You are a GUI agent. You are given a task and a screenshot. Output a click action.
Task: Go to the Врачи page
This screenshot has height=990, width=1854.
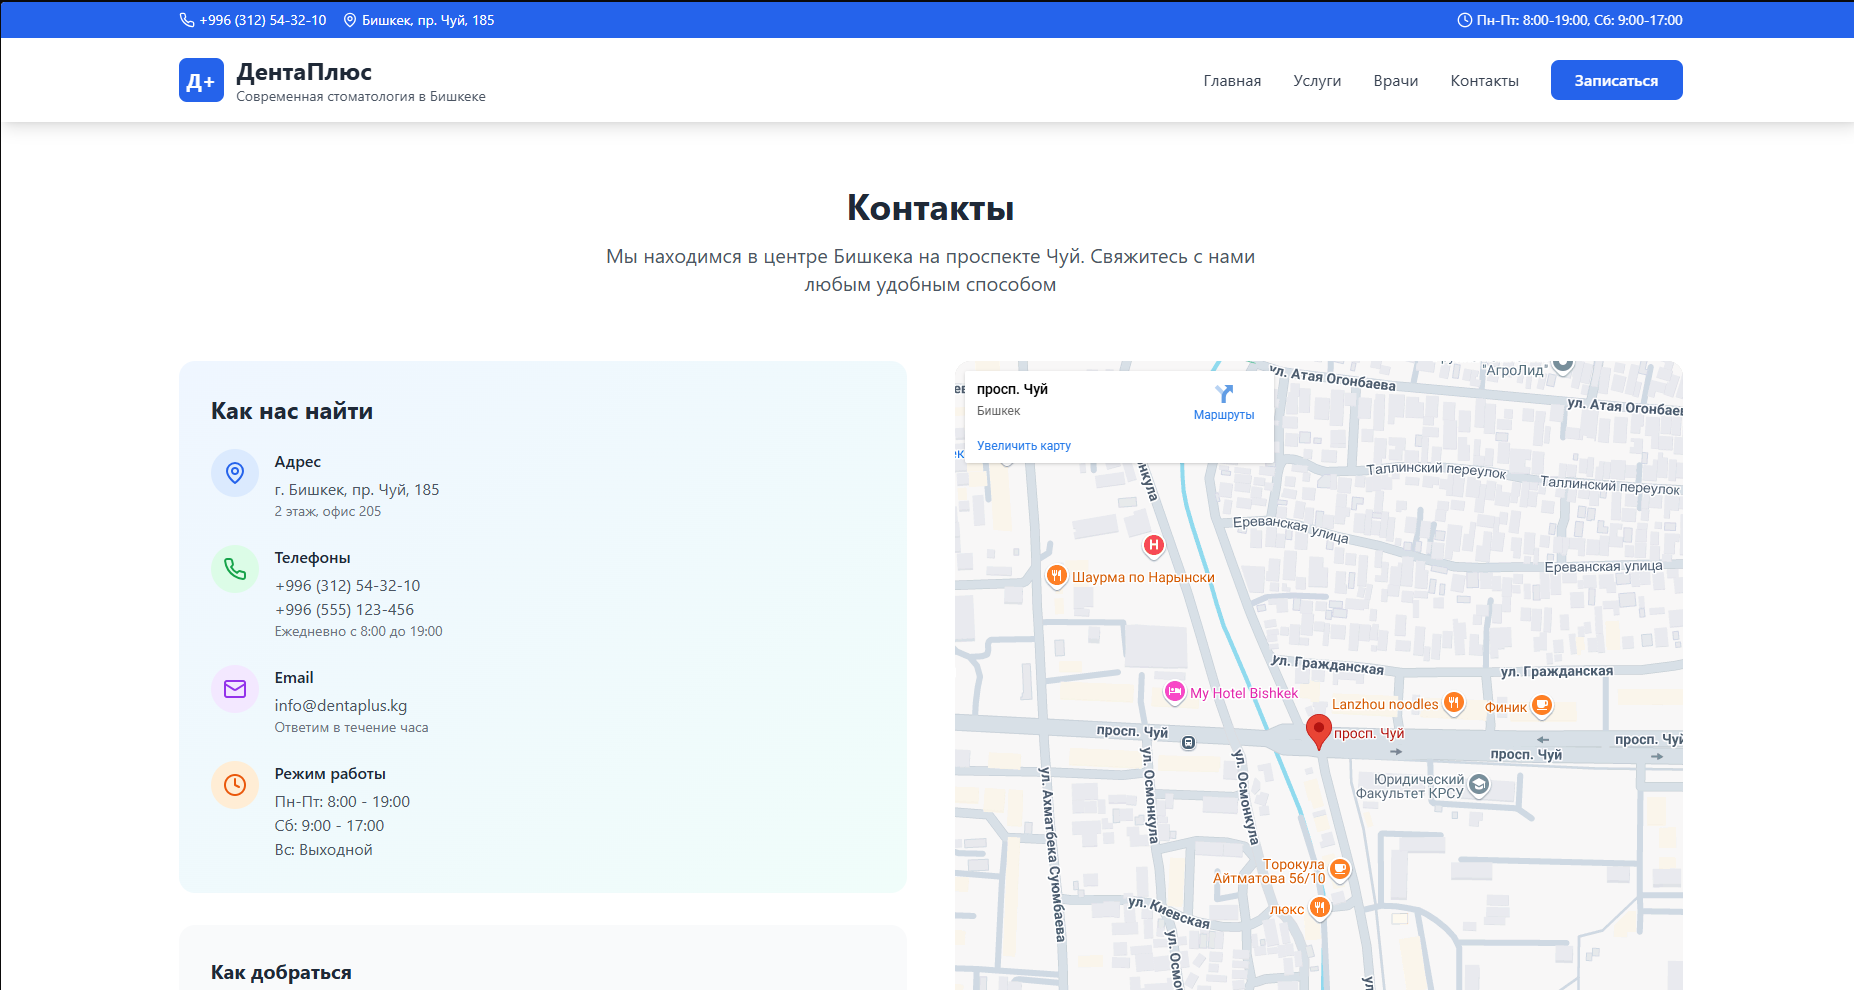pos(1396,81)
